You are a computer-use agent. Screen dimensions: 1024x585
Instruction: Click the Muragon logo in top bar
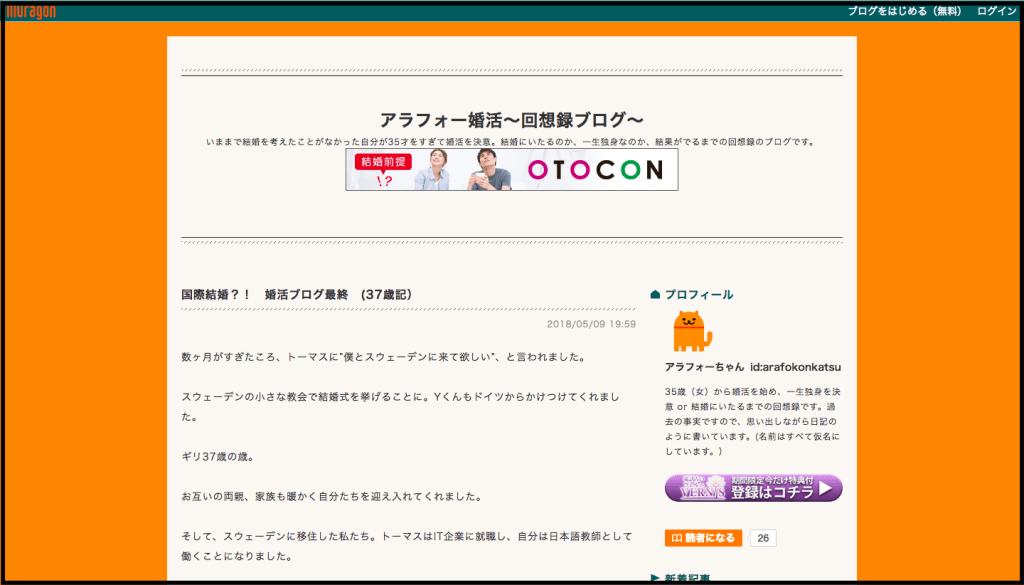tap(31, 11)
